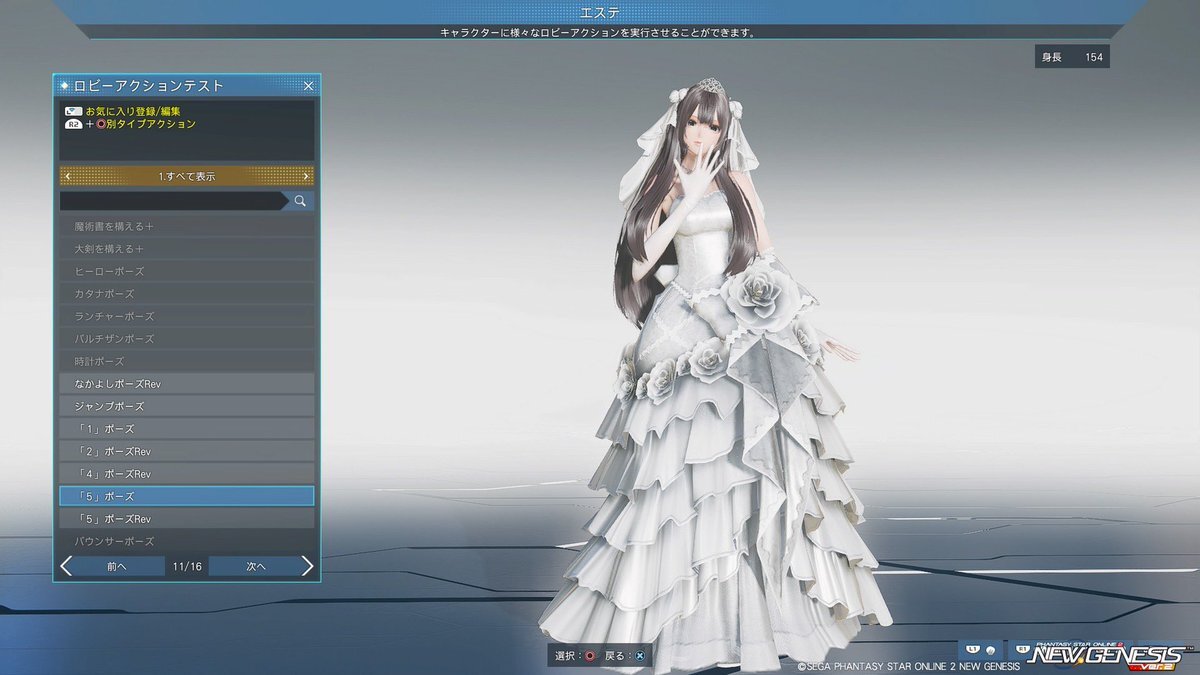Click the R2 button icon hint
1200x675 pixels.
pos(73,124)
